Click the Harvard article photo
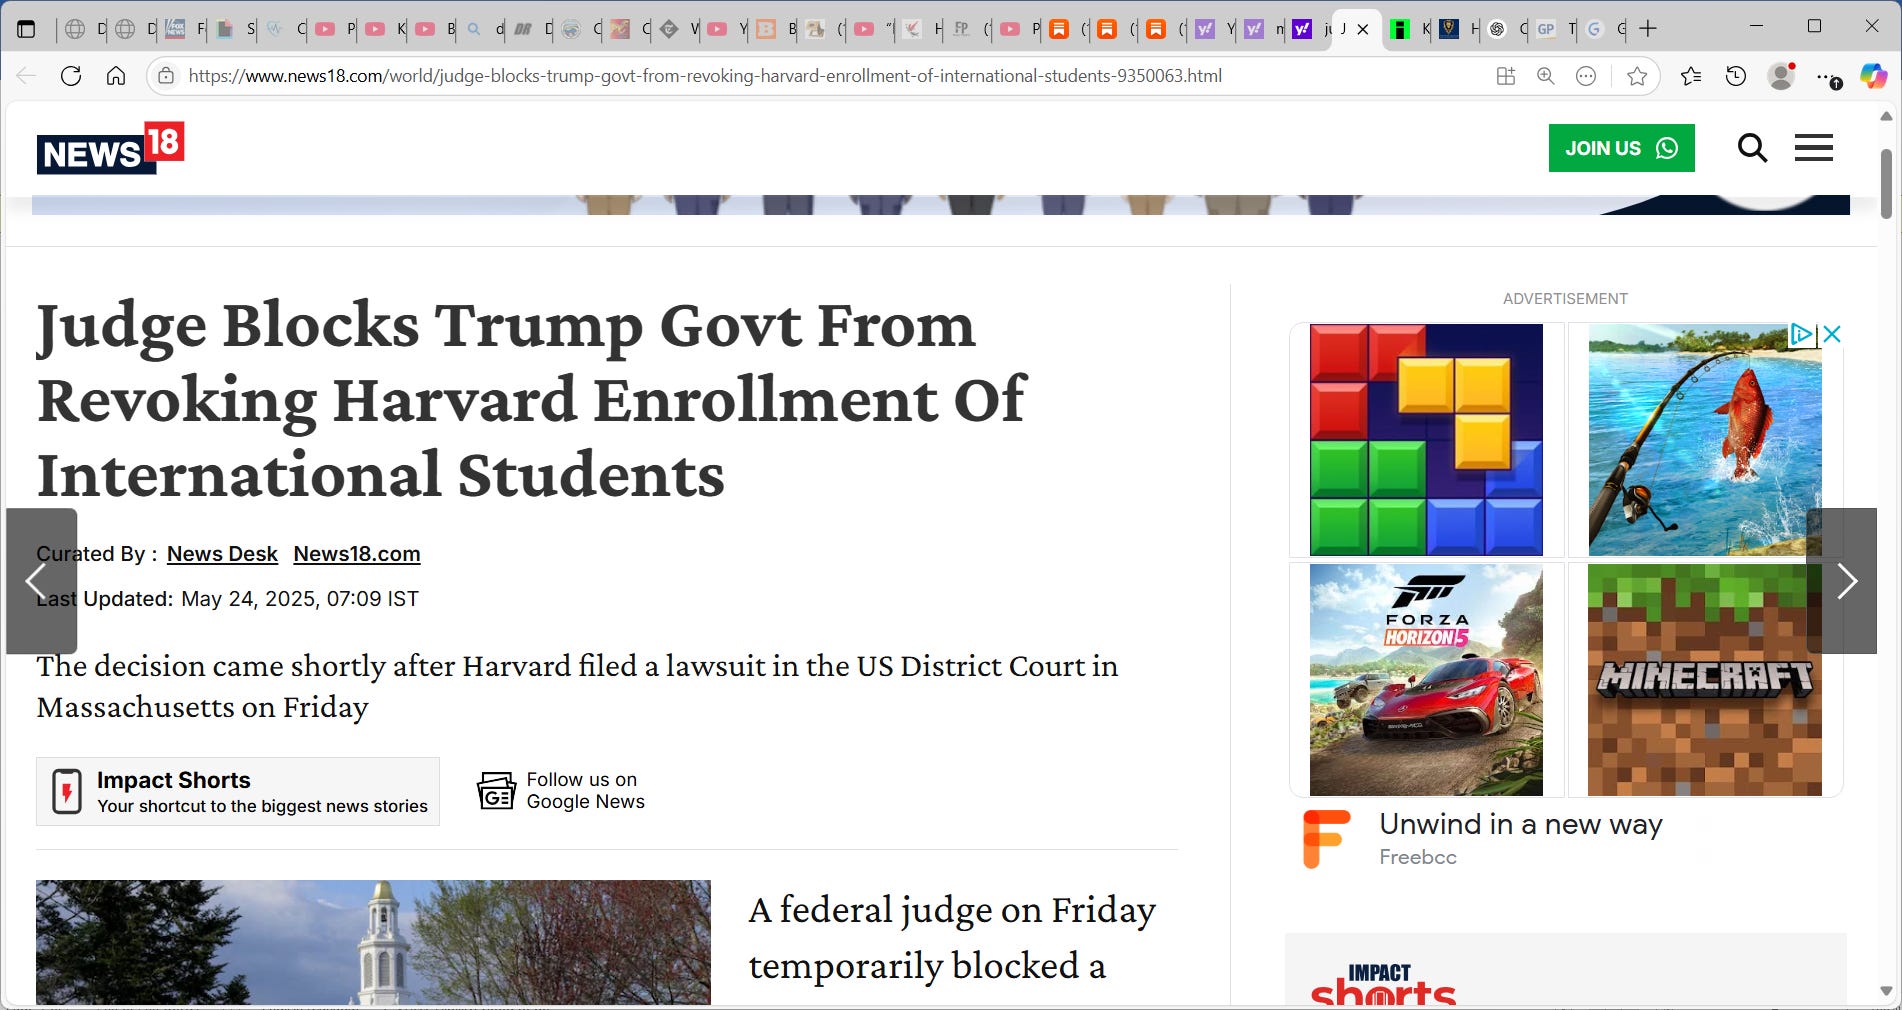1902x1010 pixels. (373, 942)
